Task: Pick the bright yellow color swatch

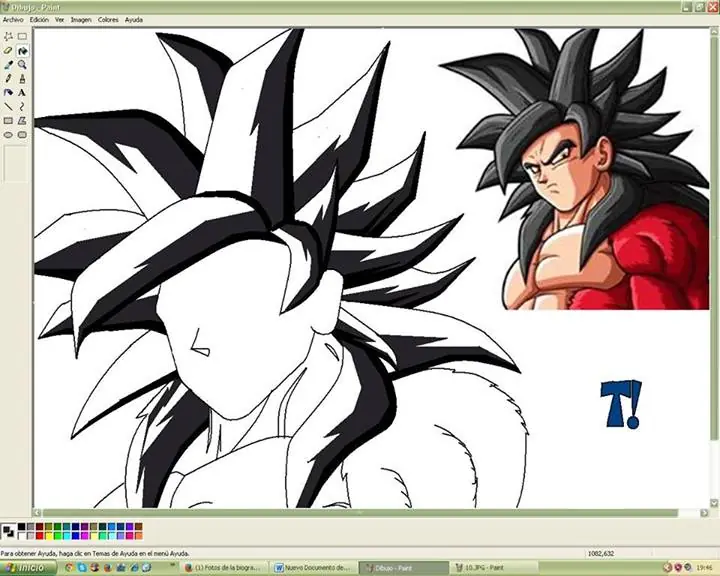Action: [48, 536]
